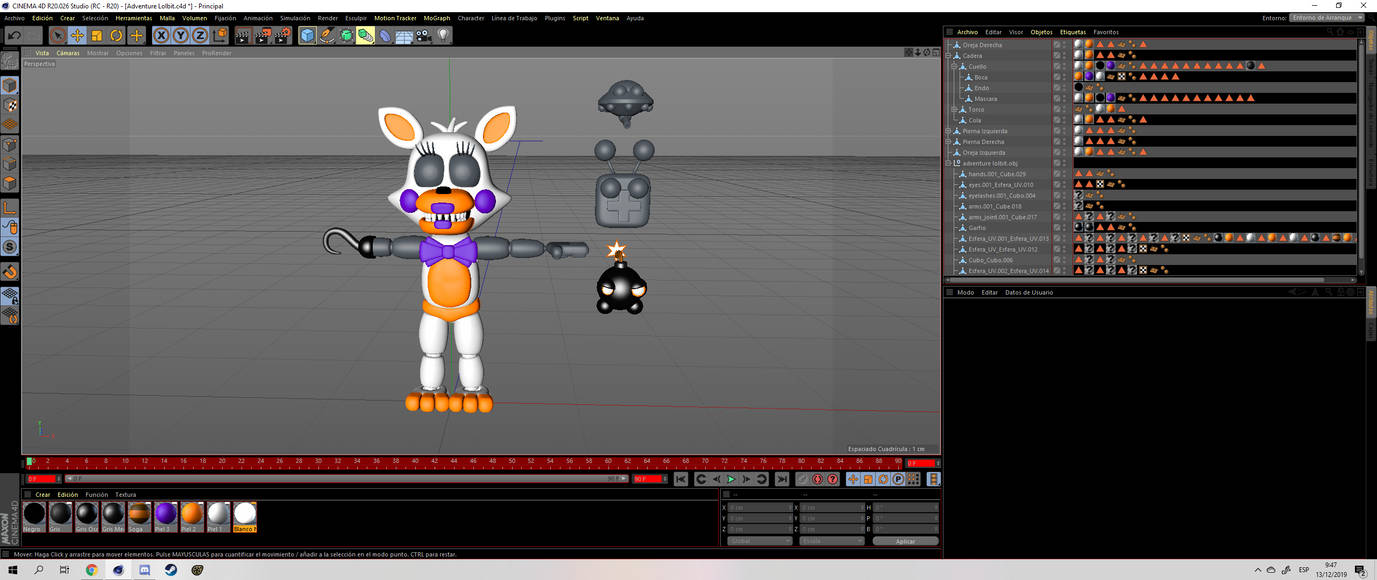Image resolution: width=1377 pixels, height=580 pixels.
Task: Click the red keyframe help question icon
Action: tap(832, 480)
